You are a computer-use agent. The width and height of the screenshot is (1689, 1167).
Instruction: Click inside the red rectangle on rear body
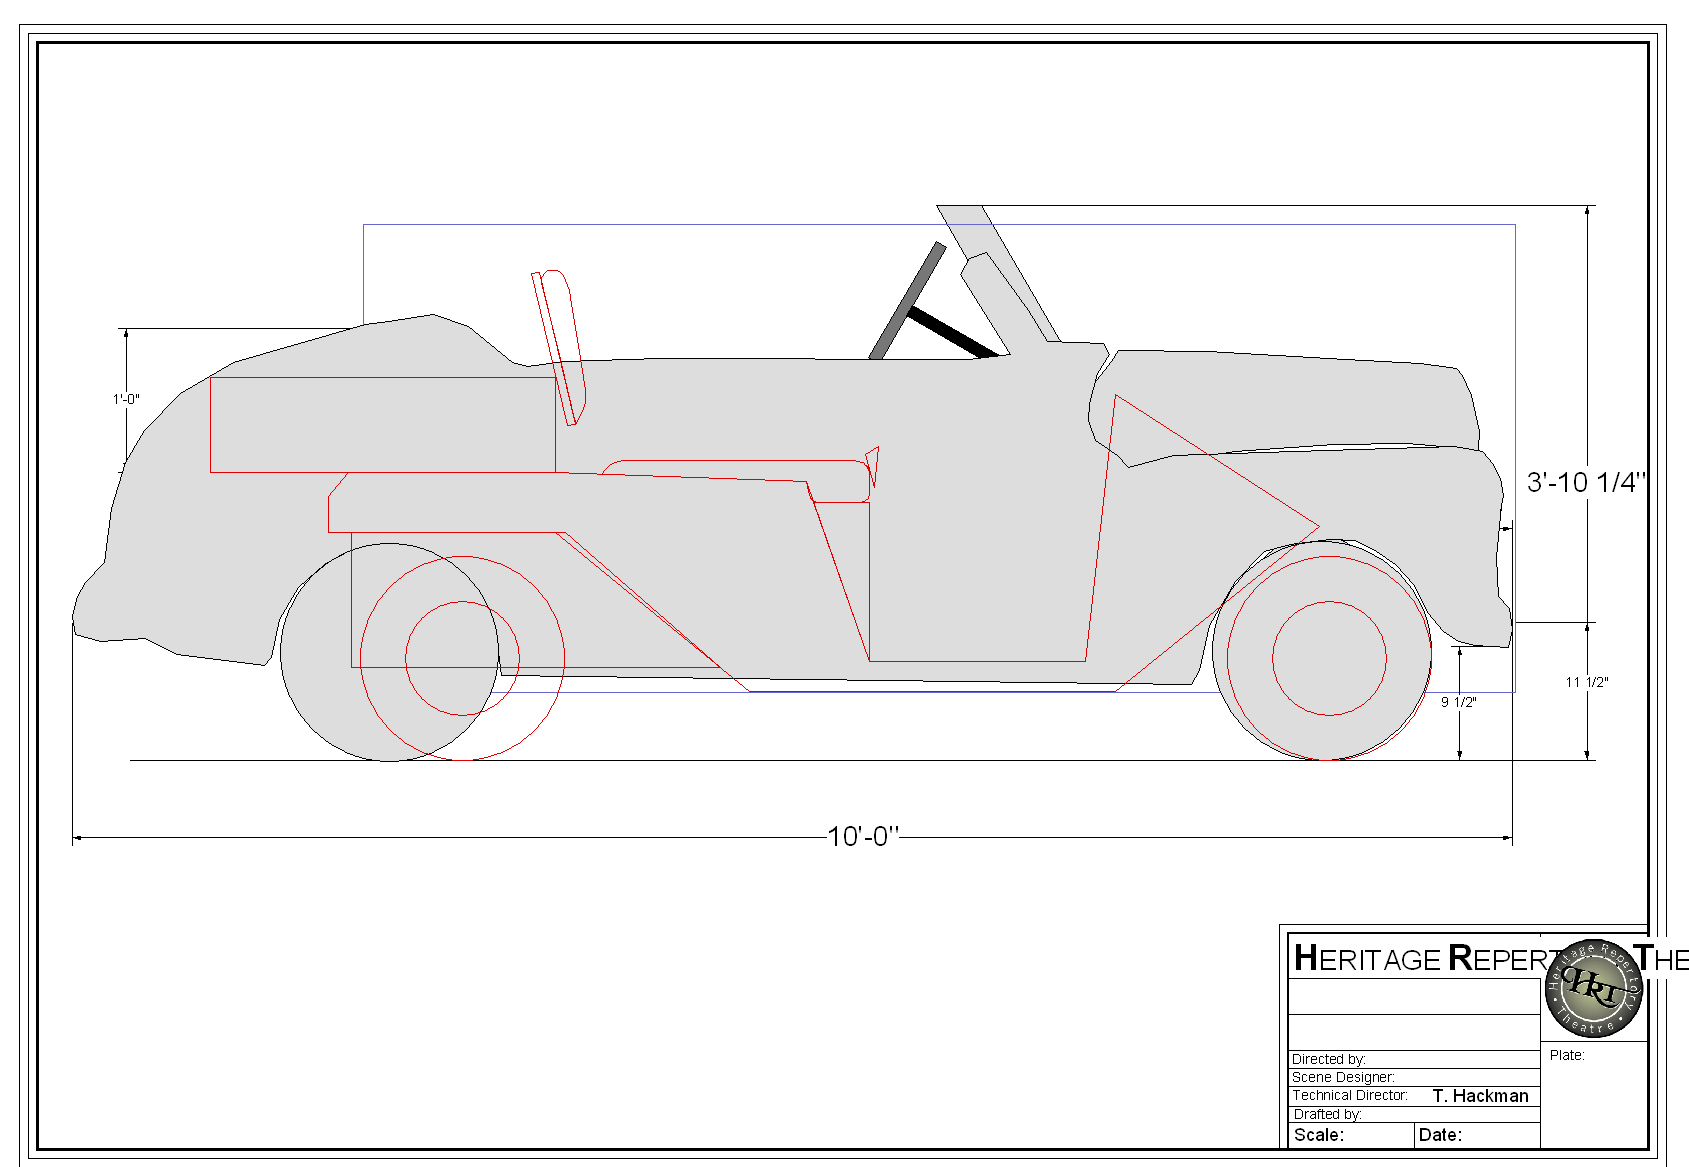(382, 425)
